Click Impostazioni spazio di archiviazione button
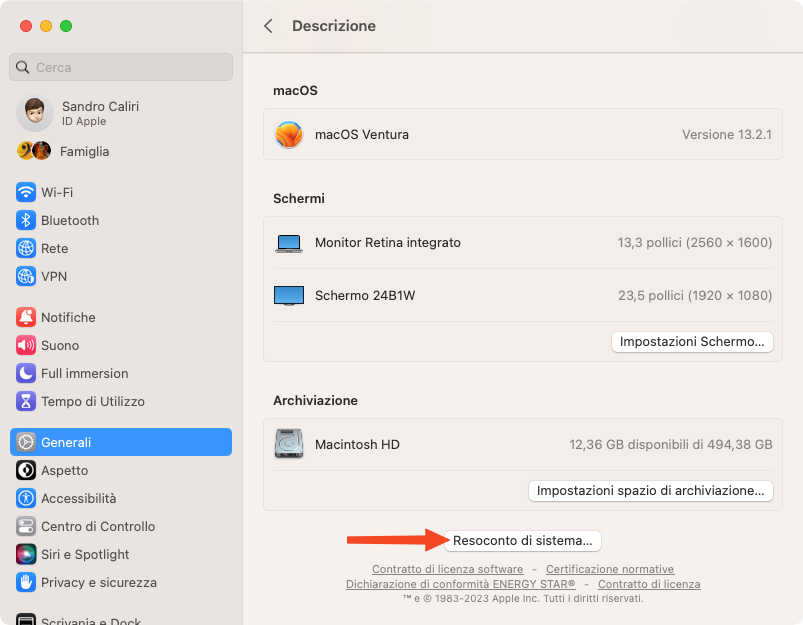 650,491
